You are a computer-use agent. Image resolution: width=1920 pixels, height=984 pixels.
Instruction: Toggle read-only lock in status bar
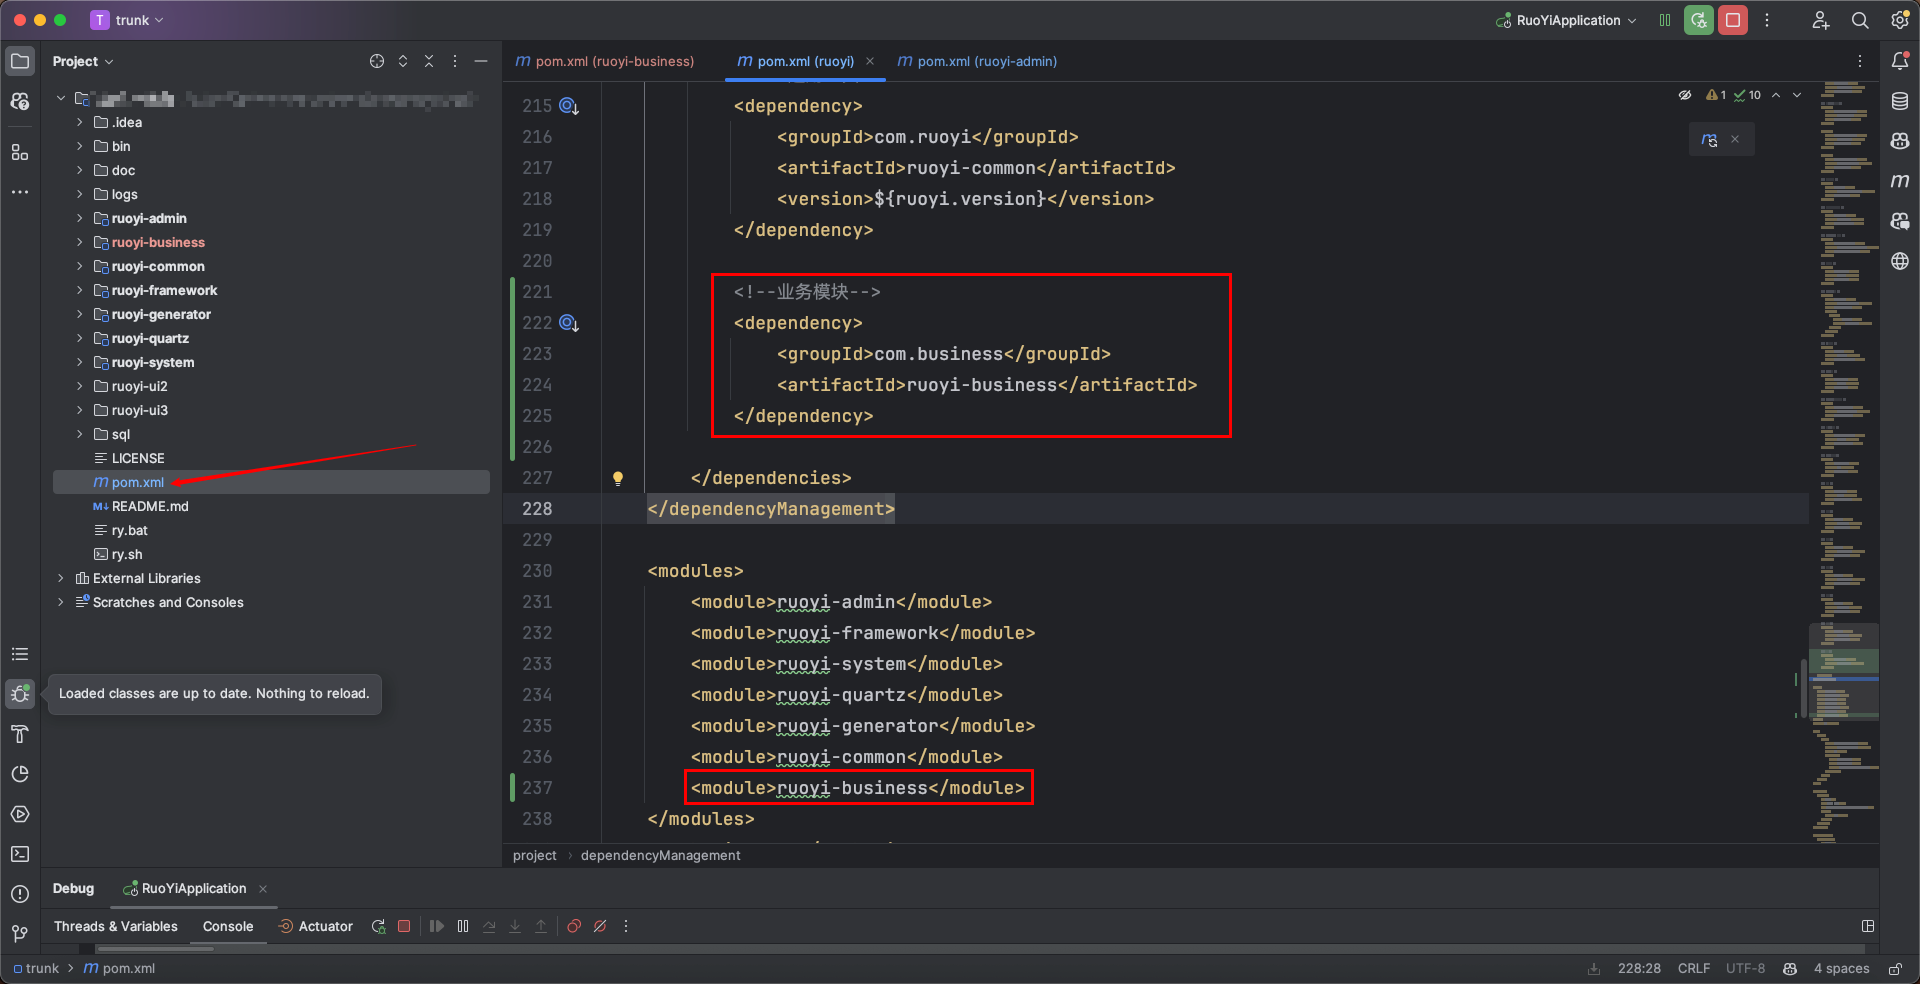click(x=1895, y=969)
